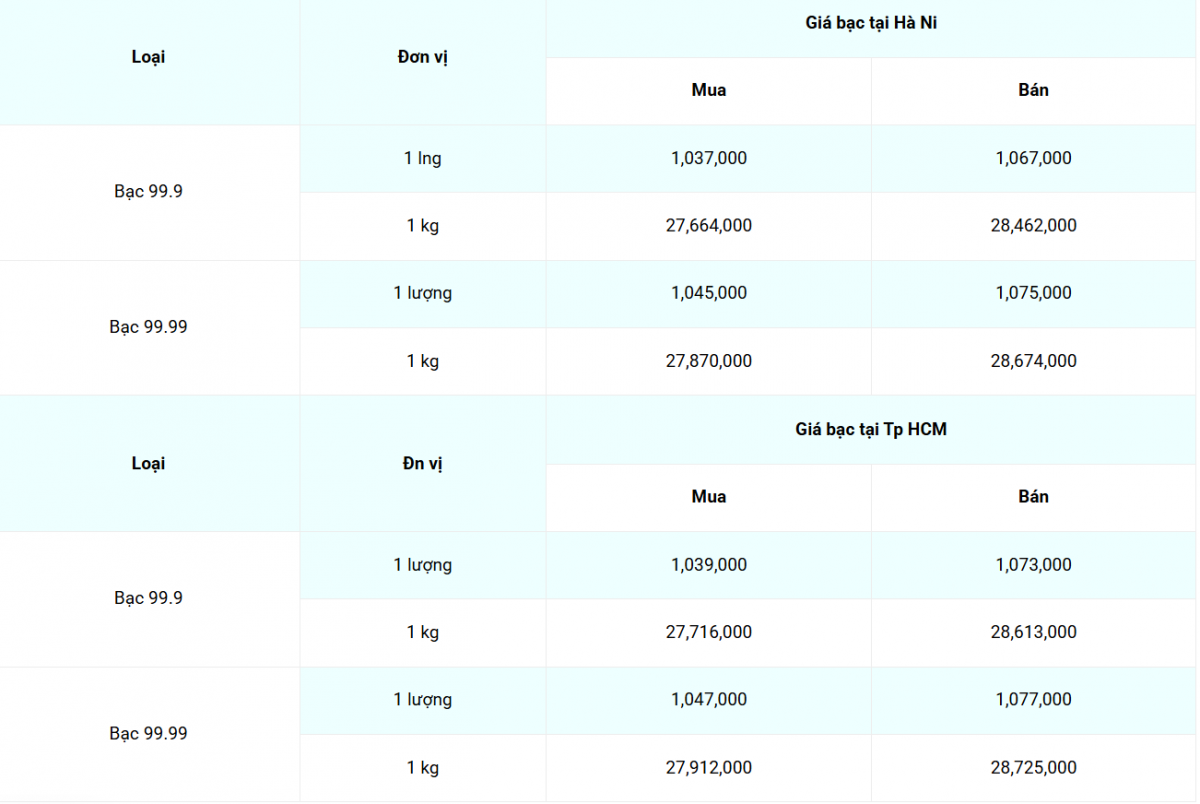This screenshot has height=804, width=1200.
Task: Select the cell showing 27,870,000
Action: click(x=709, y=361)
